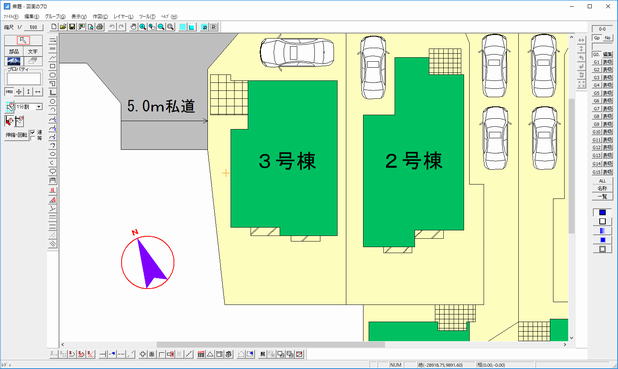
Task: Click the undo arrow icon
Action: click(112, 27)
